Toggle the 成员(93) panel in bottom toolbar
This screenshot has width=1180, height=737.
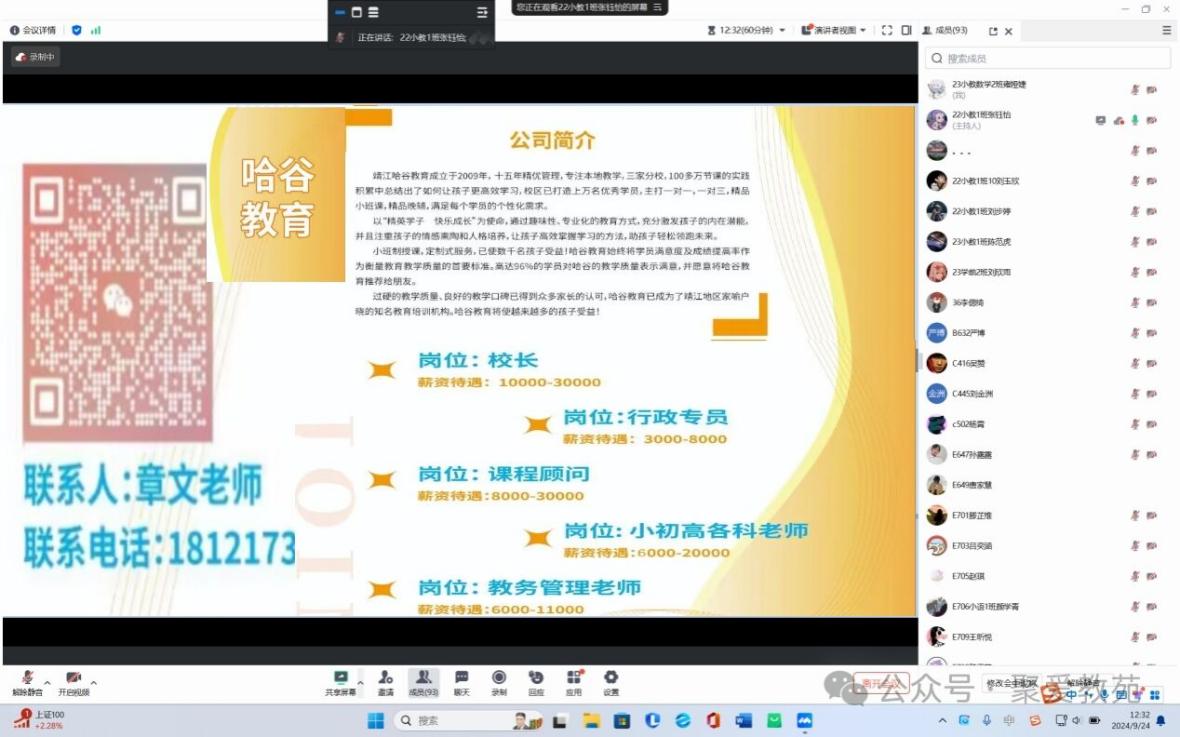pos(423,682)
